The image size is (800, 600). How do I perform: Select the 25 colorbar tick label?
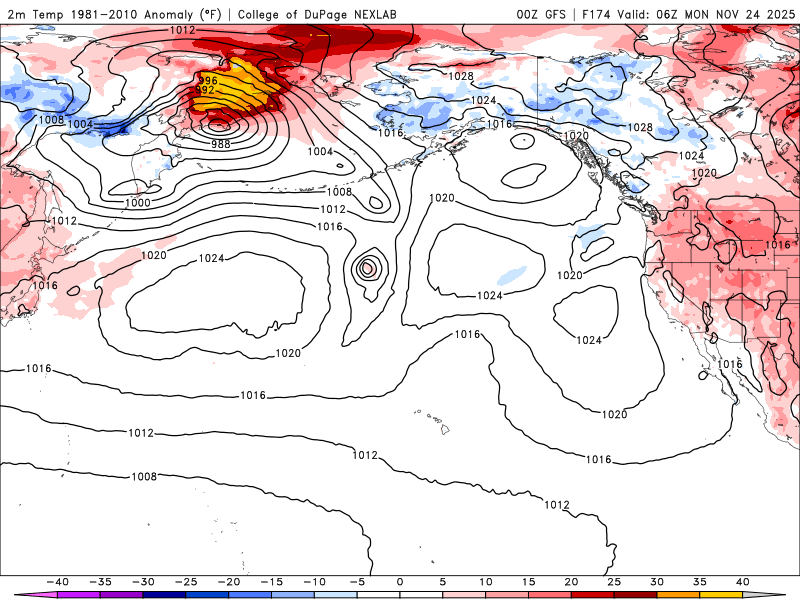click(x=614, y=582)
